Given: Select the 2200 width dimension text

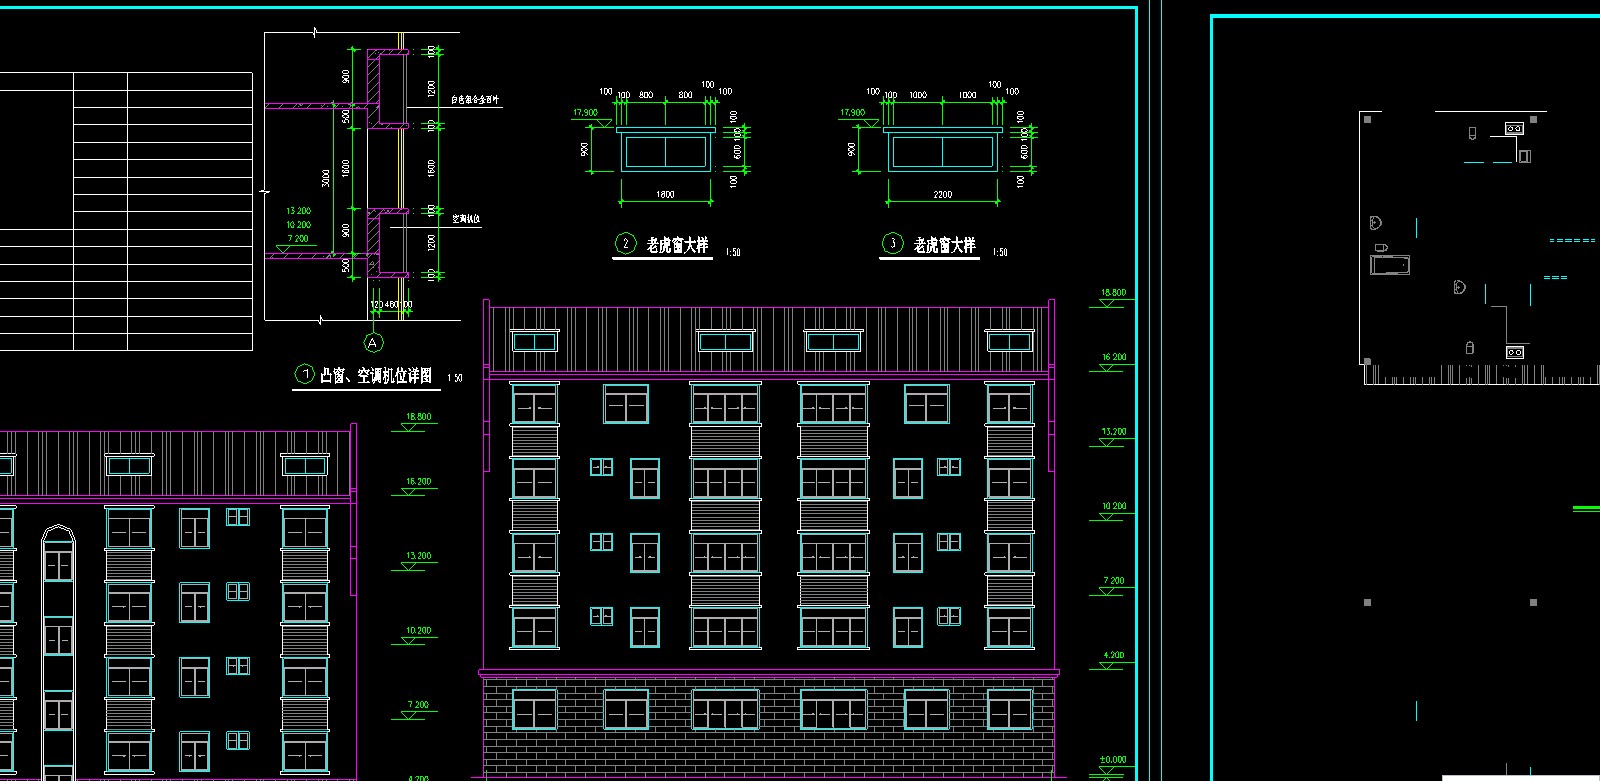Looking at the screenshot, I should 942,194.
